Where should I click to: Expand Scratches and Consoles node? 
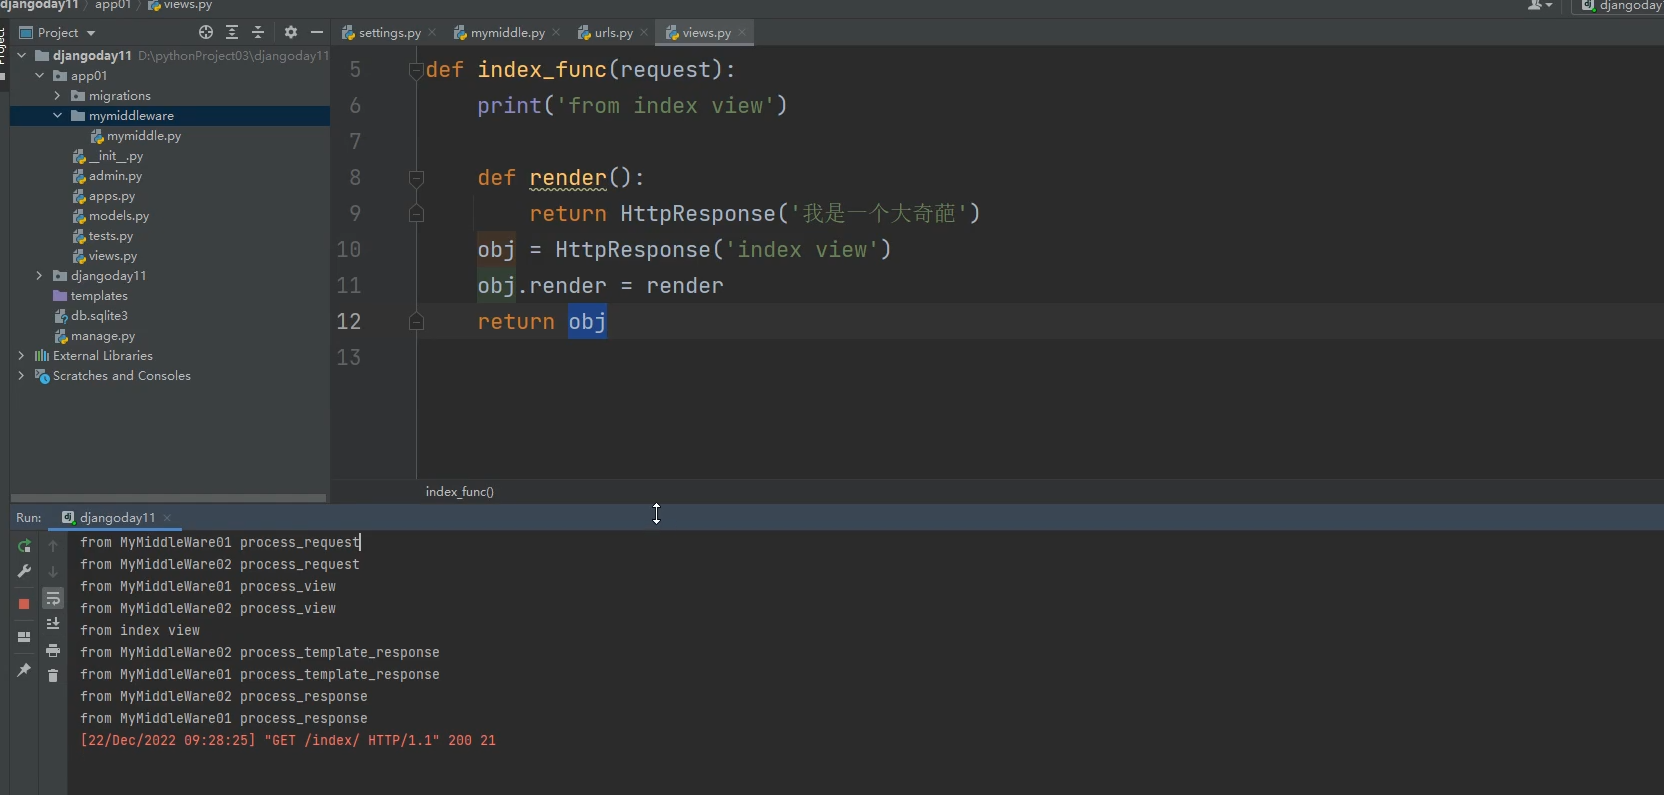click(21, 376)
